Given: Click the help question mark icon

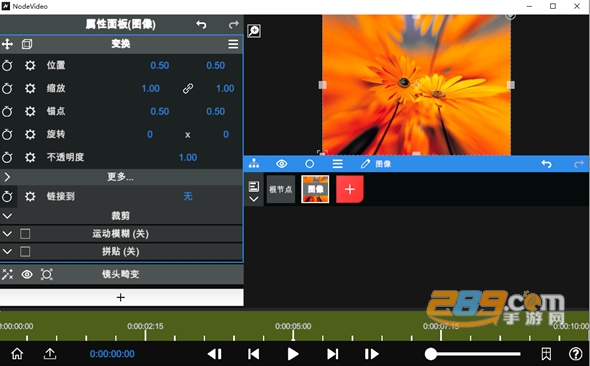Looking at the screenshot, I should (x=575, y=354).
